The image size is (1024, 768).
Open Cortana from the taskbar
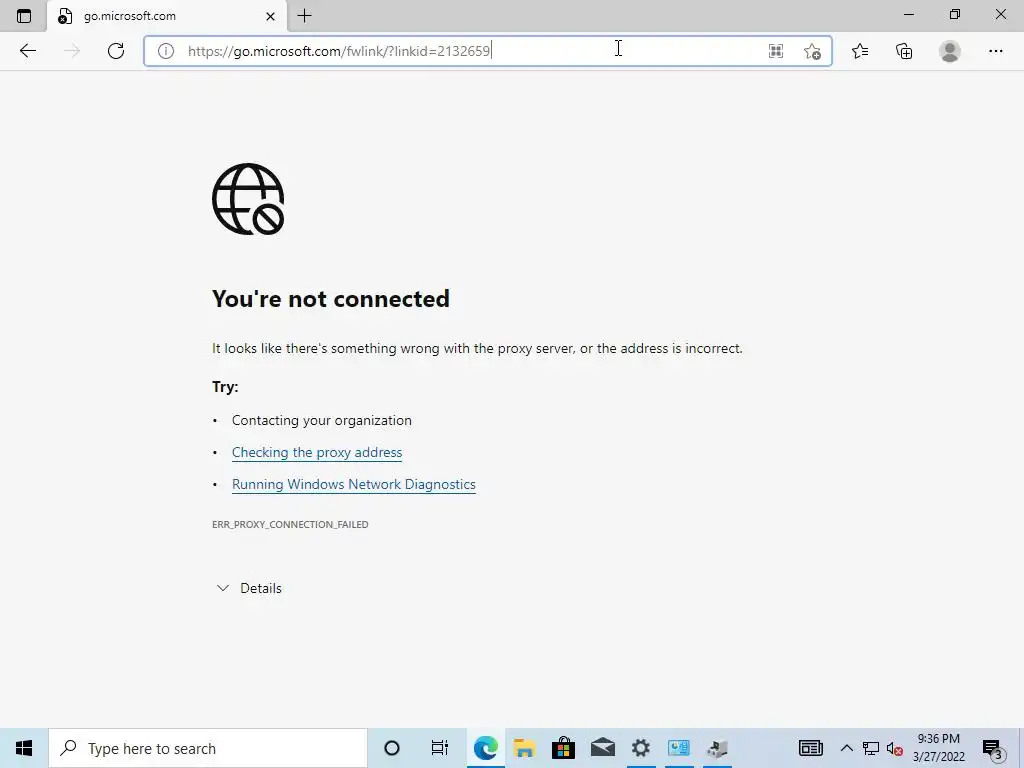click(x=392, y=748)
